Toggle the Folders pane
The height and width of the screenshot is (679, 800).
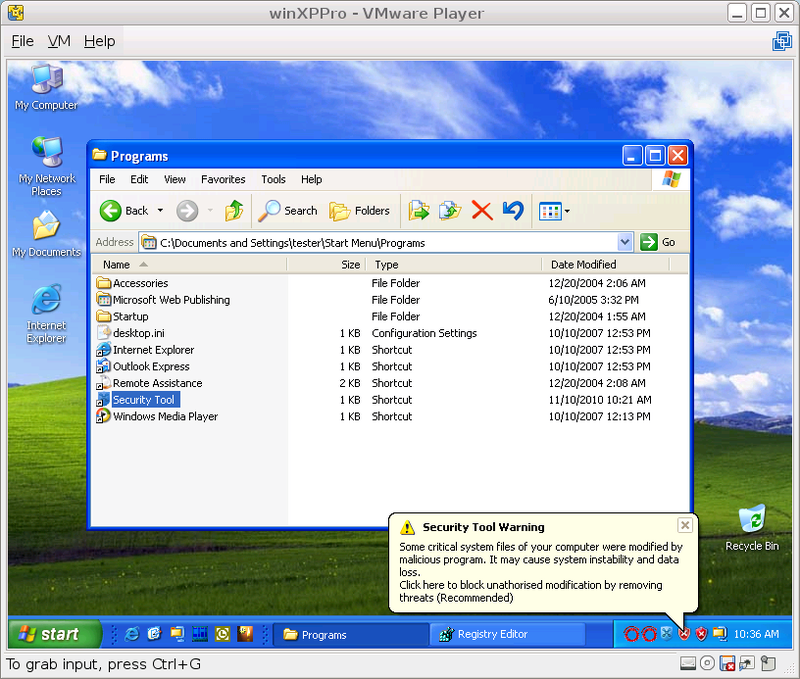click(359, 211)
